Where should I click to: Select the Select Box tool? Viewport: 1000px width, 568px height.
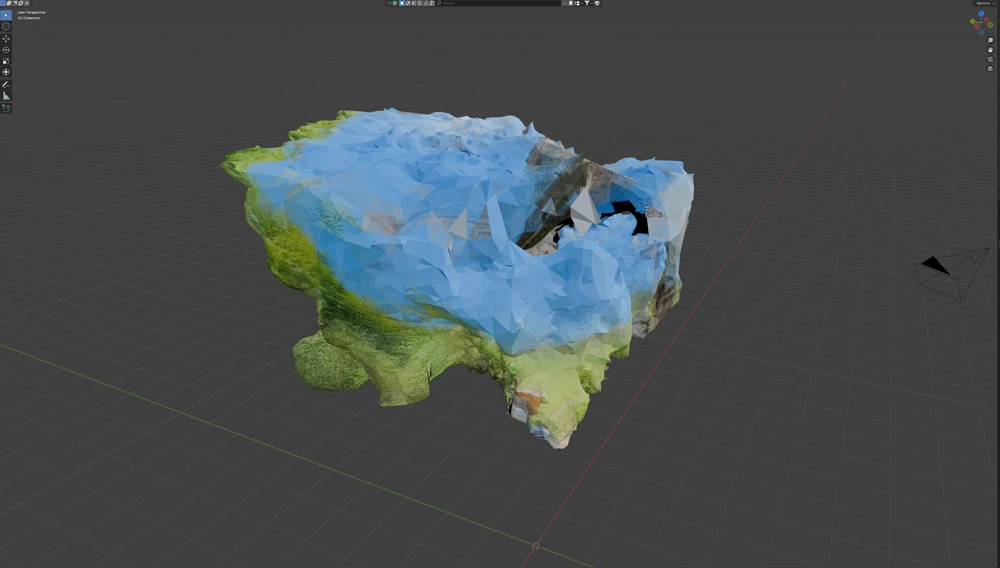(x=6, y=15)
